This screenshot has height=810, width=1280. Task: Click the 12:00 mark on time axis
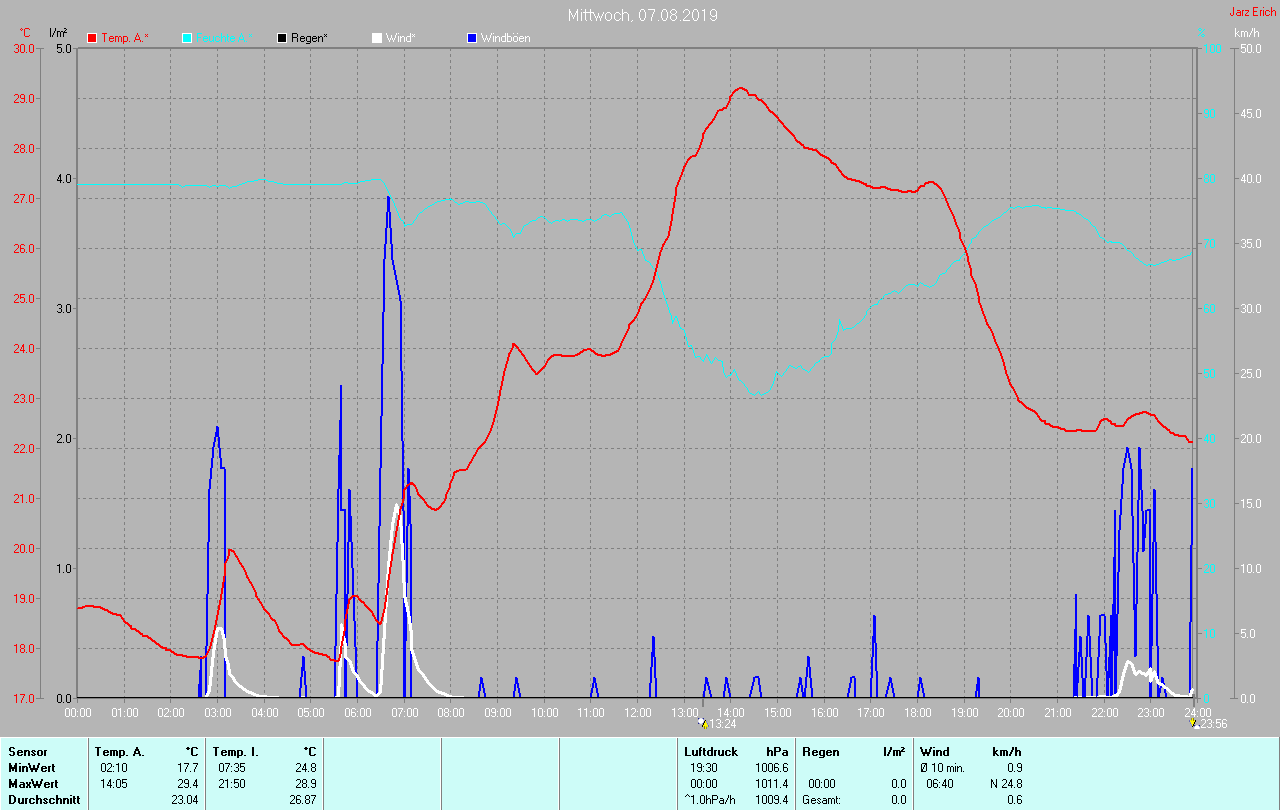pyautogui.click(x=638, y=713)
